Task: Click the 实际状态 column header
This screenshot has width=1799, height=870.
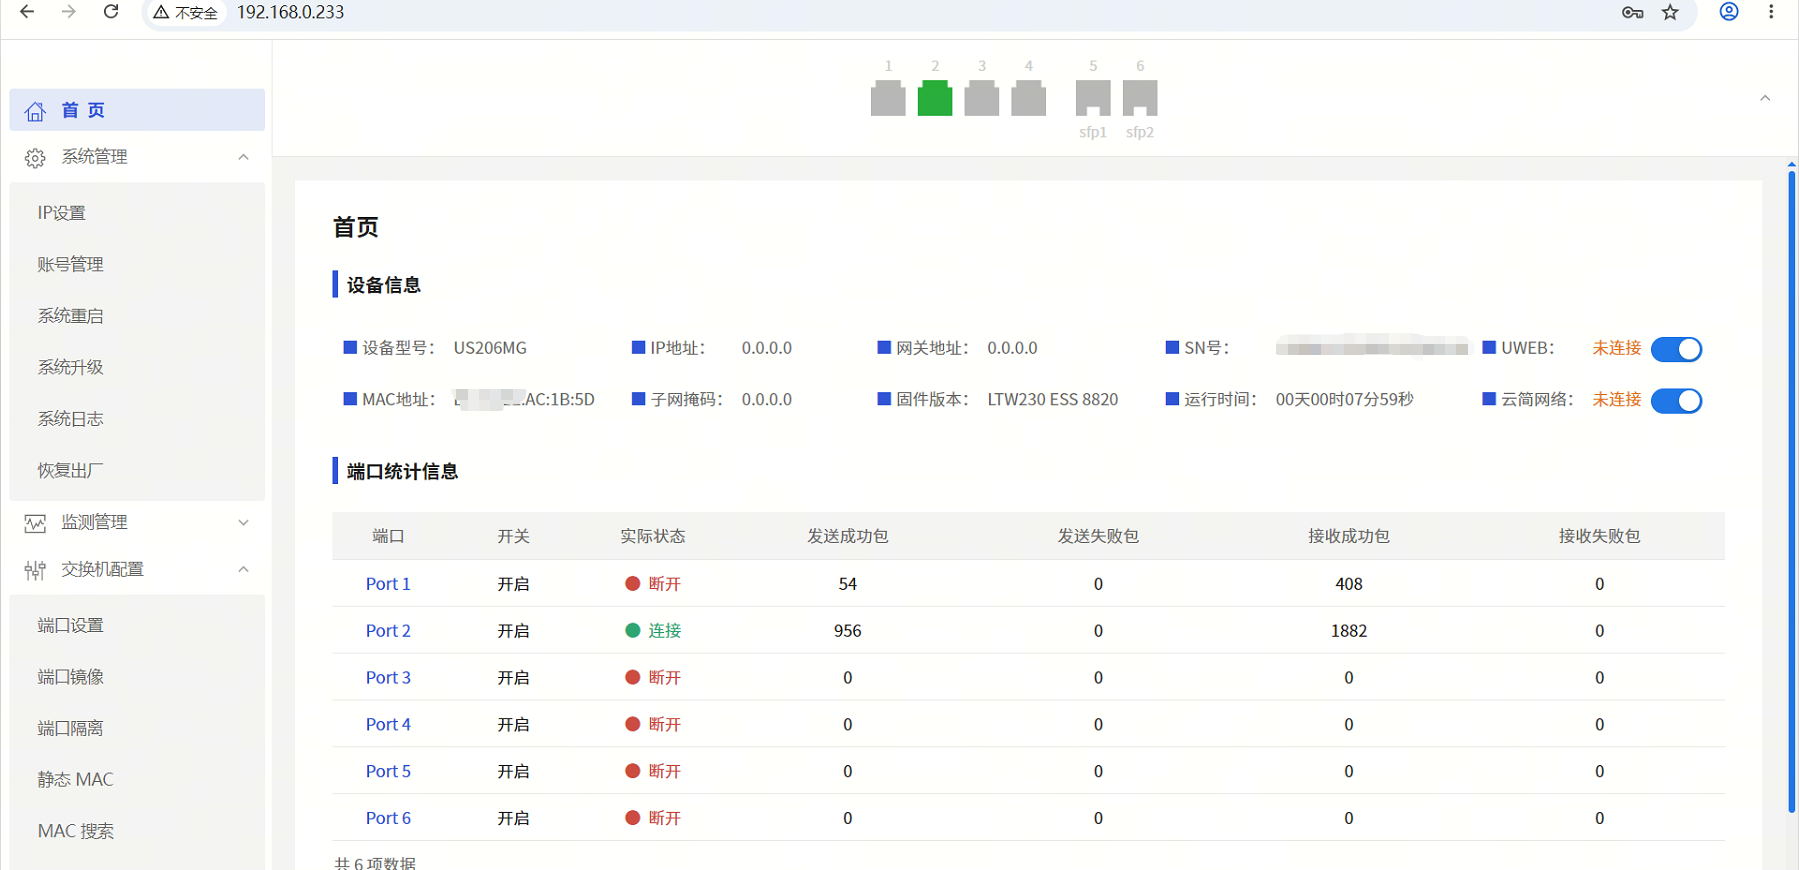Action: tap(653, 537)
